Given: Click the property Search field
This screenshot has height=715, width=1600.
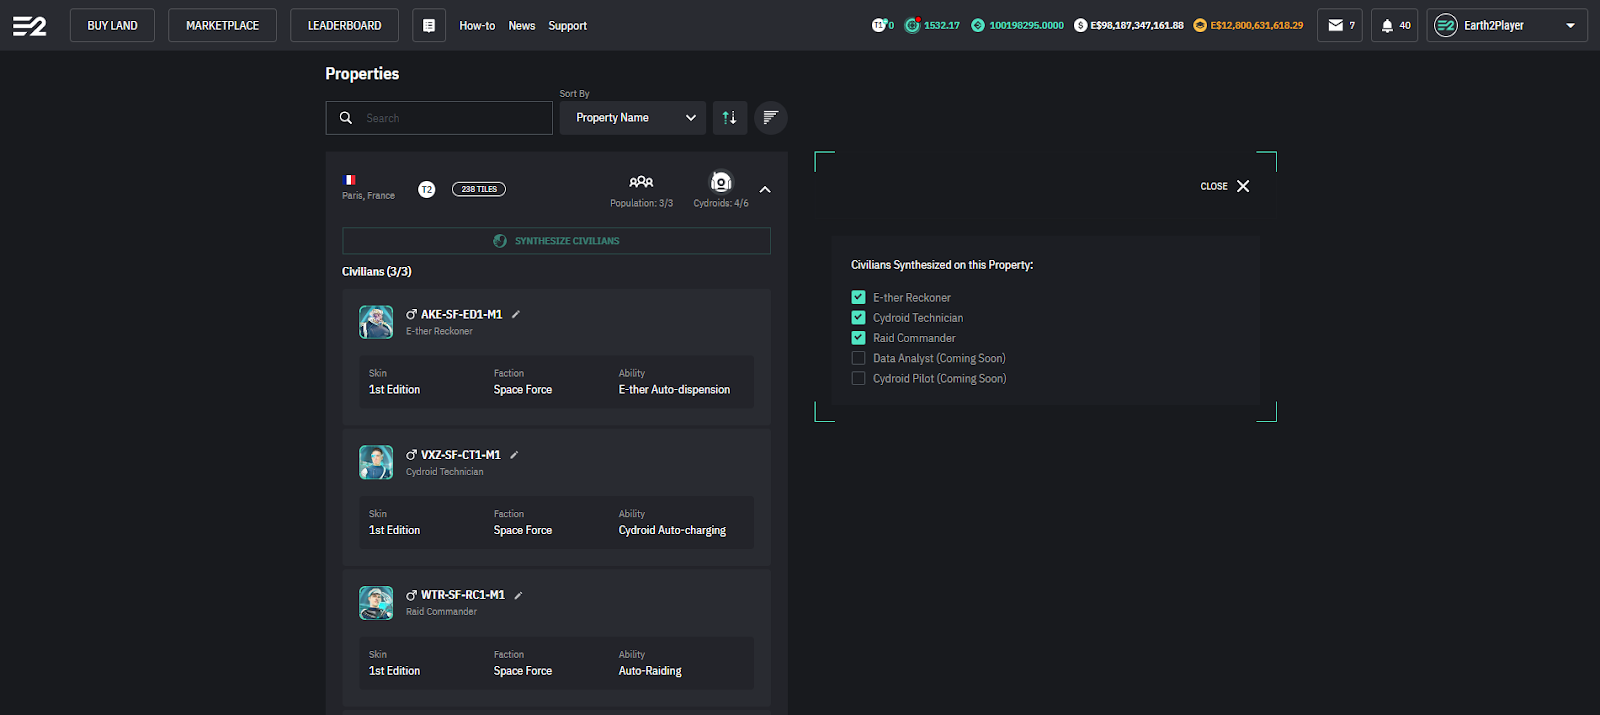Looking at the screenshot, I should (x=450, y=118).
